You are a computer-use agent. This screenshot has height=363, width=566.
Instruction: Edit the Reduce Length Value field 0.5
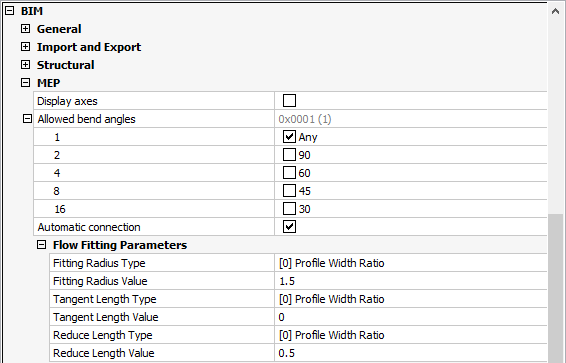tap(411, 353)
